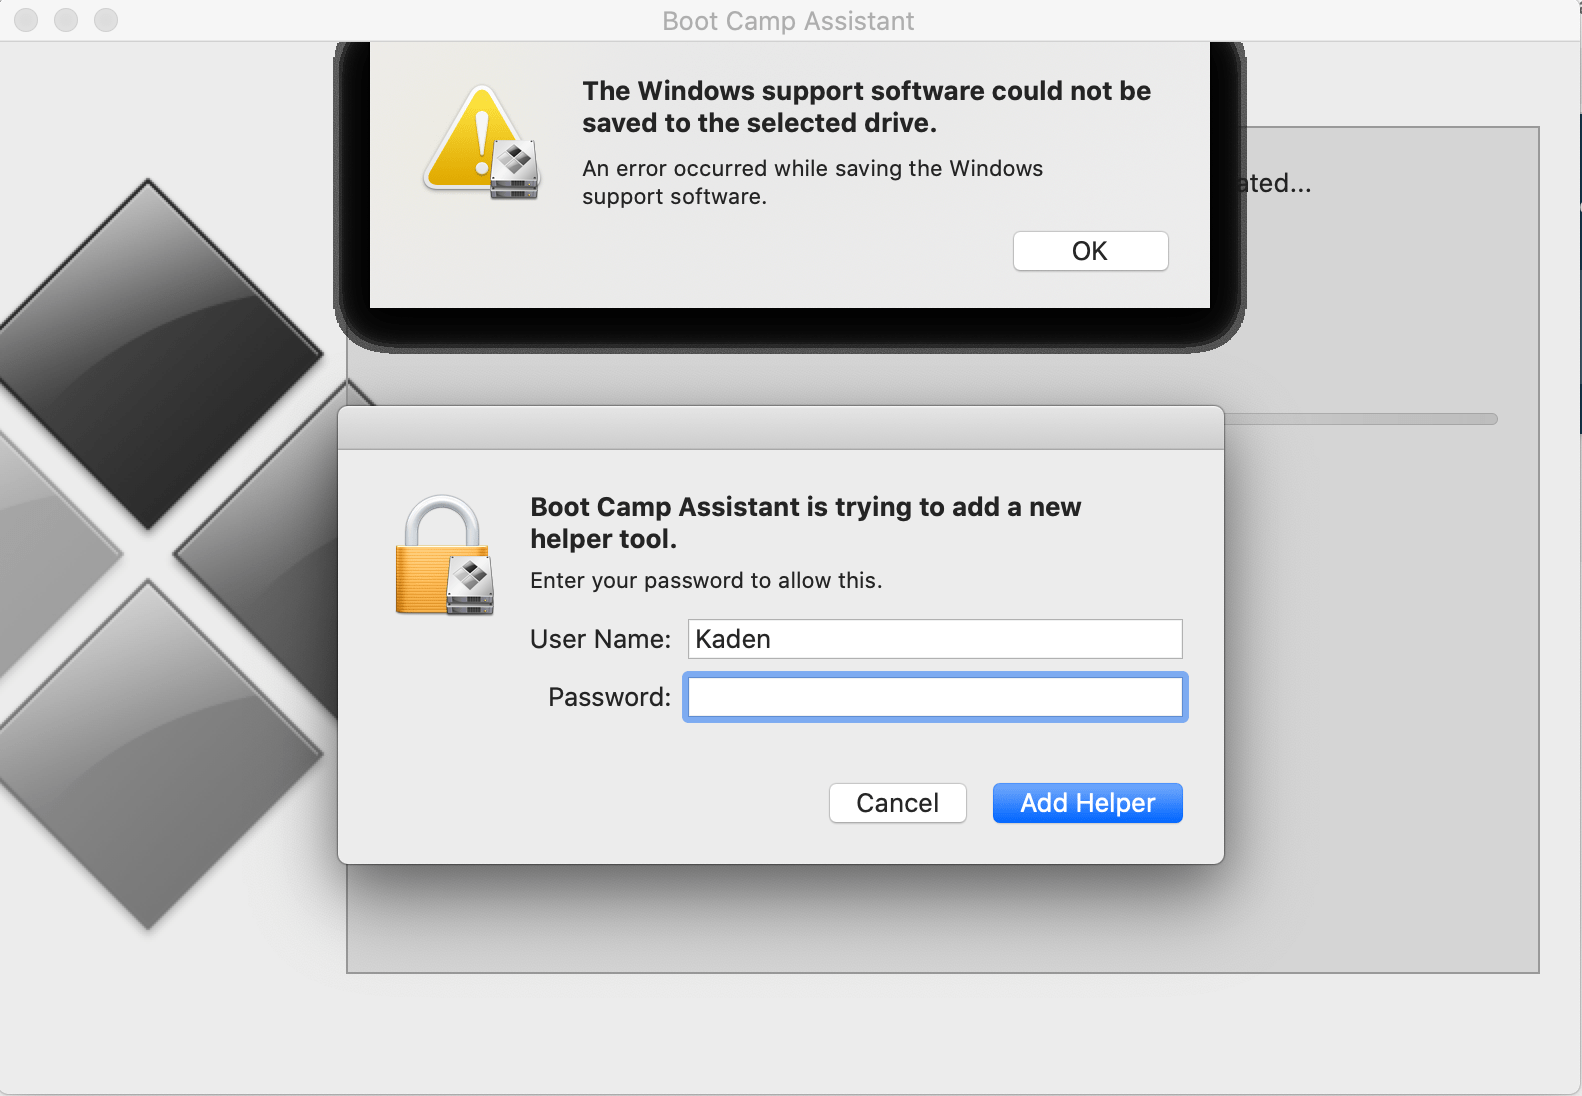Select the User Name field containing Kaden
Screen dimensions: 1582x1096
click(935, 639)
